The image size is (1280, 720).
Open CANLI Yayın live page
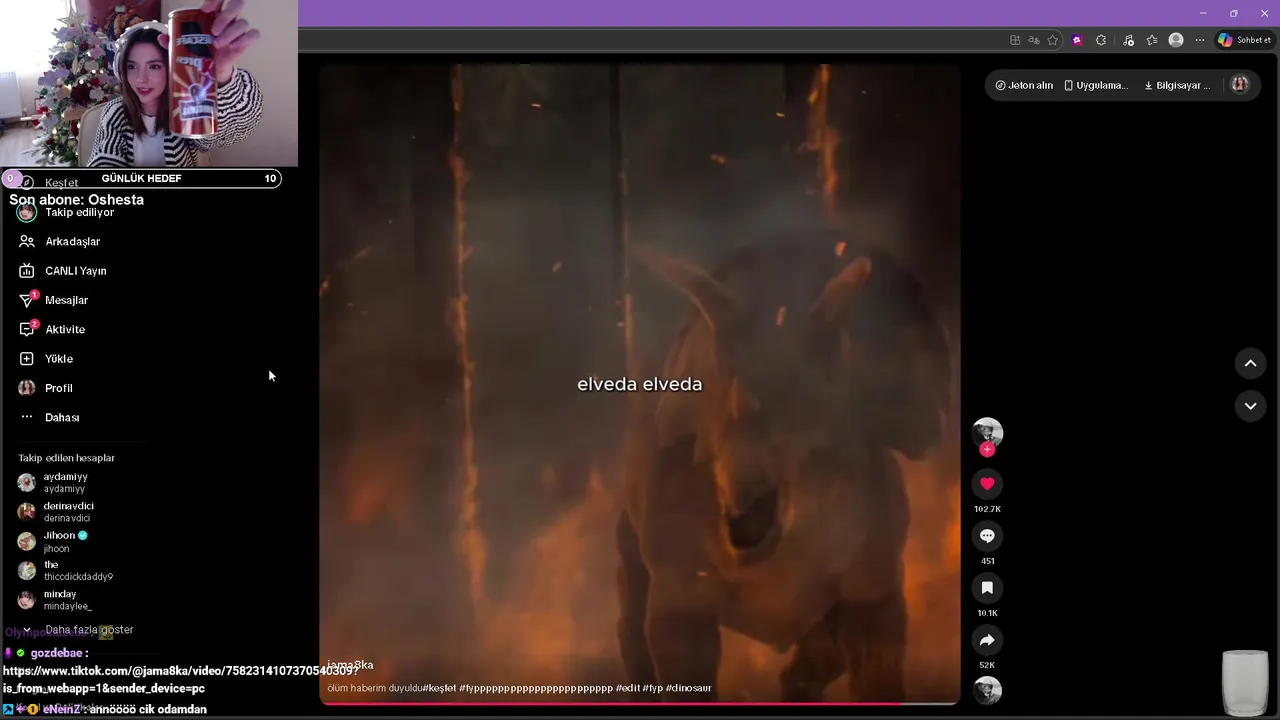click(x=75, y=271)
